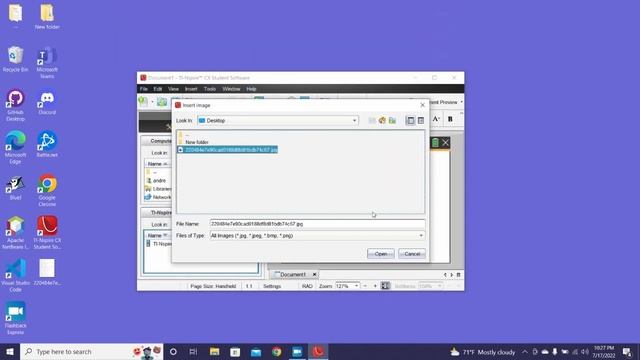
Task: Open the Windows Start menu
Action: [10, 351]
